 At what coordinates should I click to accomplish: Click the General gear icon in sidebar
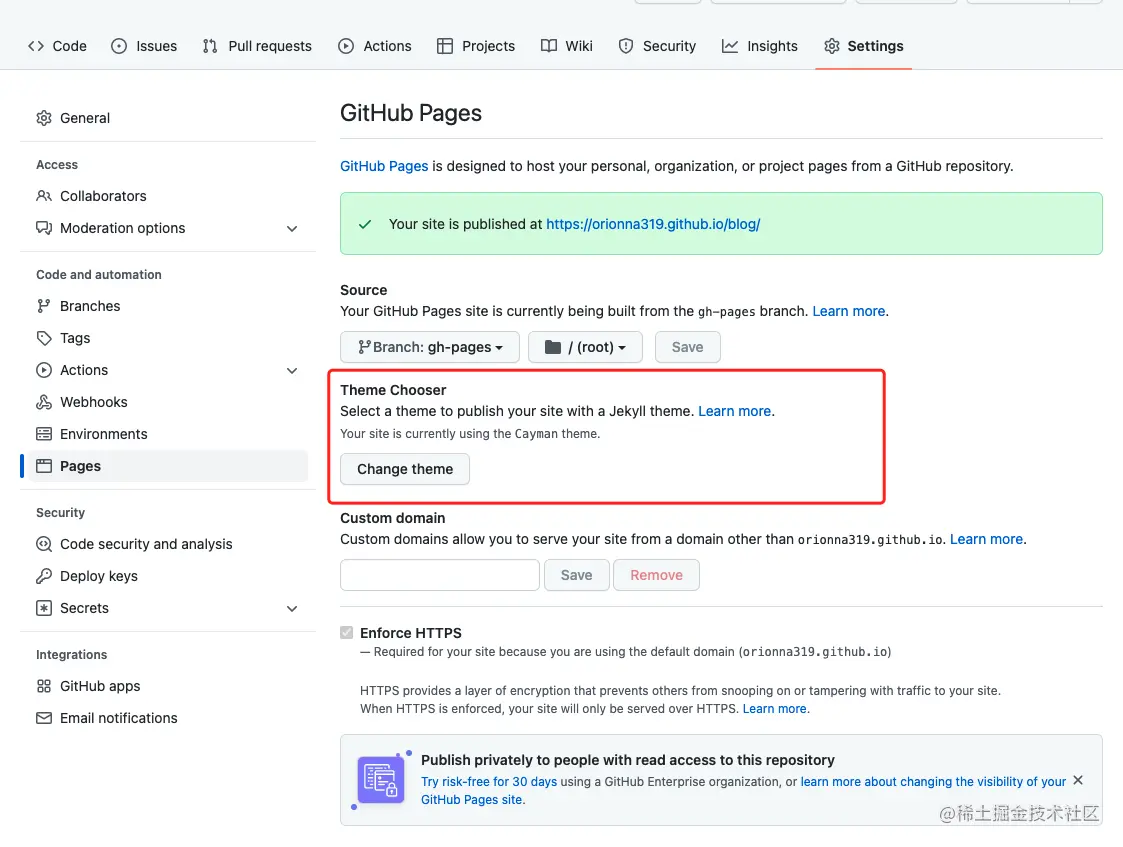pyautogui.click(x=44, y=118)
